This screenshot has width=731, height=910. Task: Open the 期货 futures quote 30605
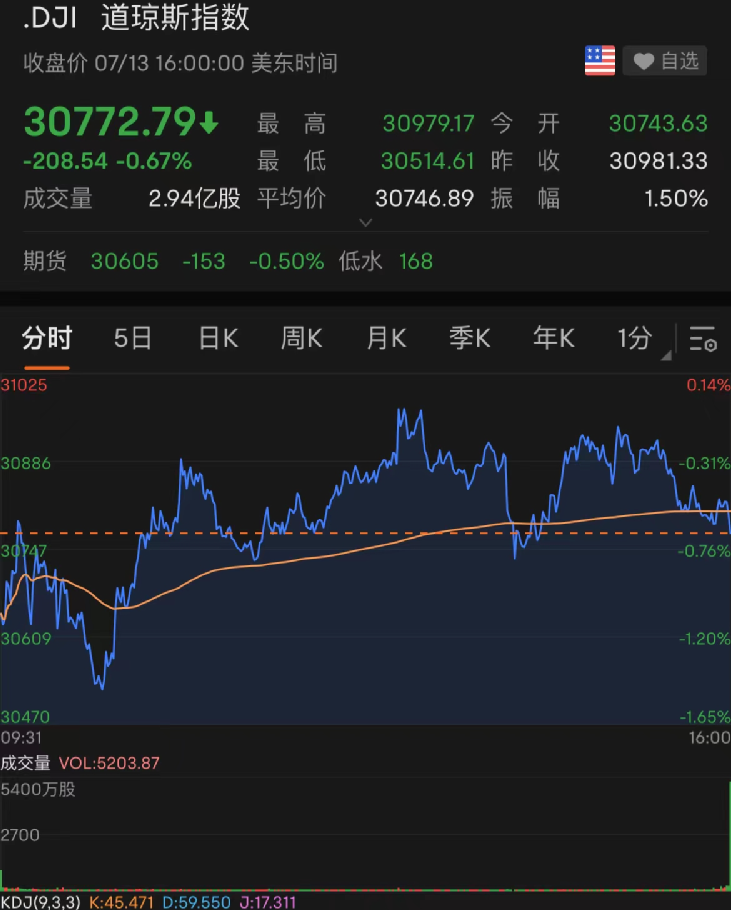click(125, 261)
